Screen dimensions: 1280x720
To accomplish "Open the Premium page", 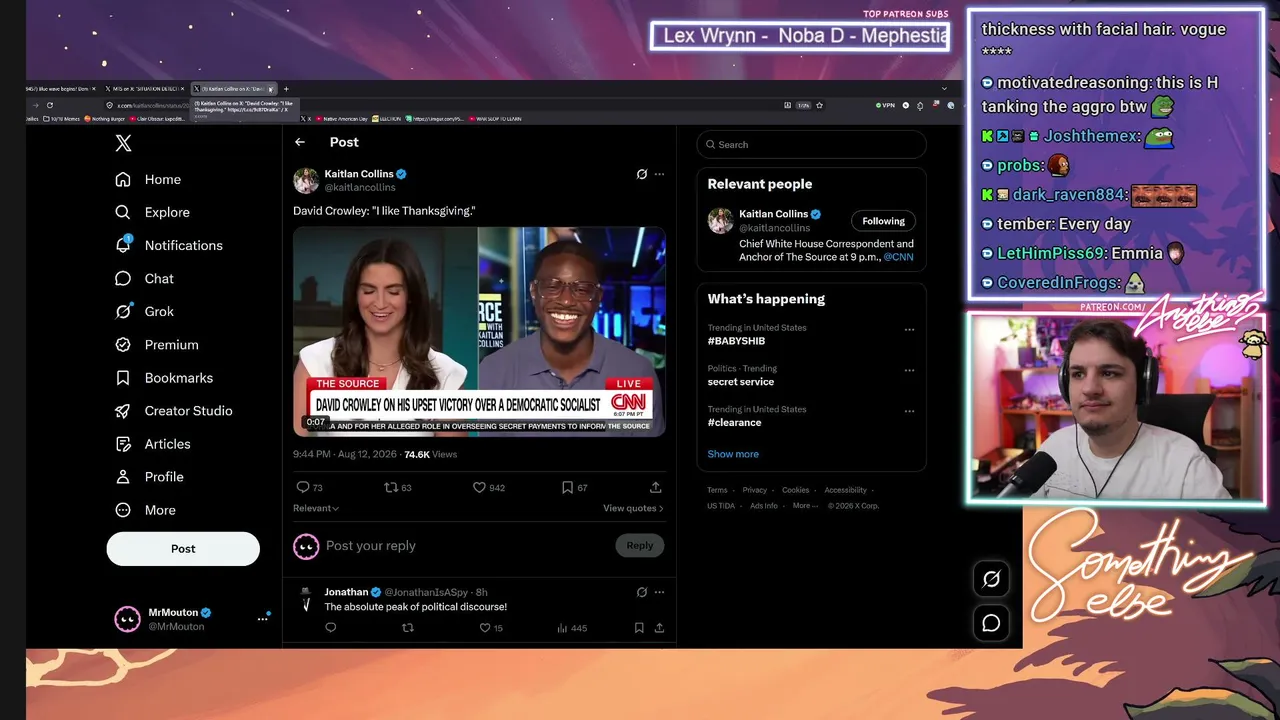I will click(157, 344).
